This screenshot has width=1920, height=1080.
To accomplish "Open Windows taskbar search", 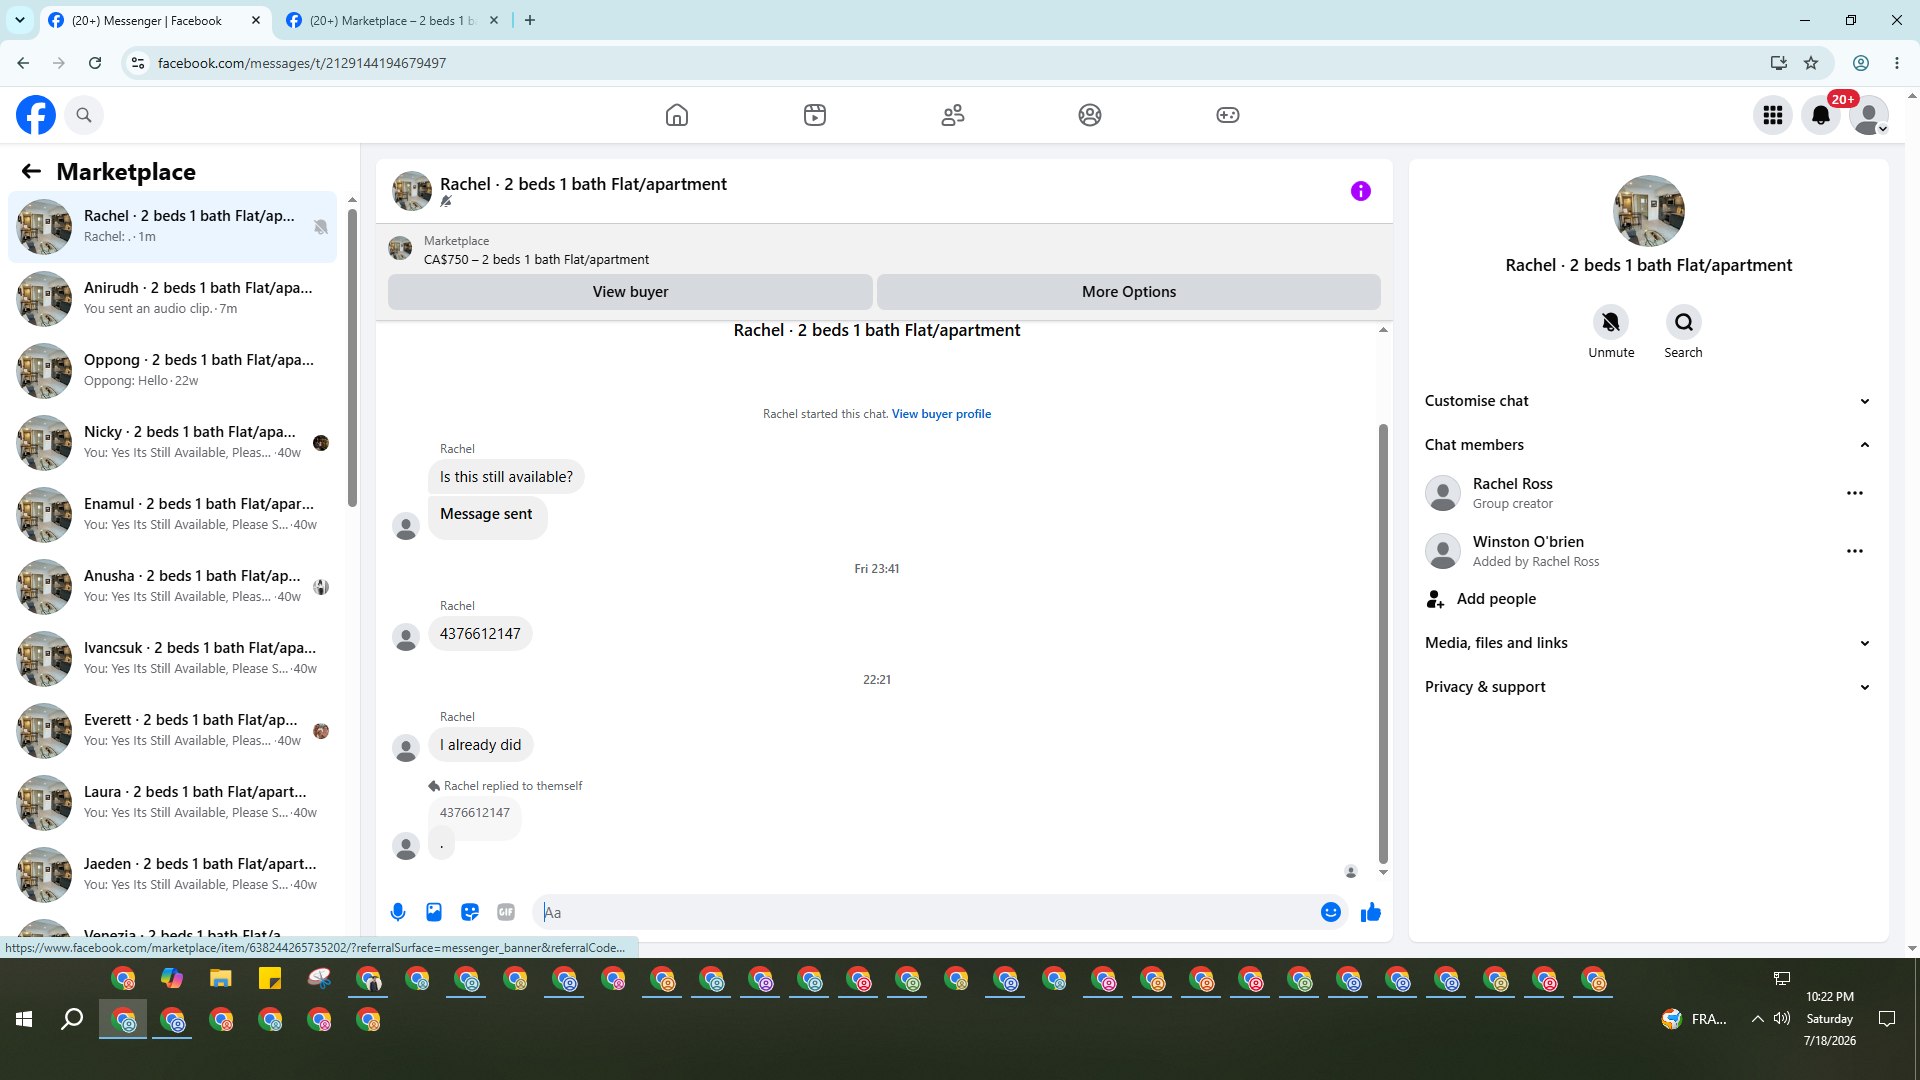I will click(72, 1019).
